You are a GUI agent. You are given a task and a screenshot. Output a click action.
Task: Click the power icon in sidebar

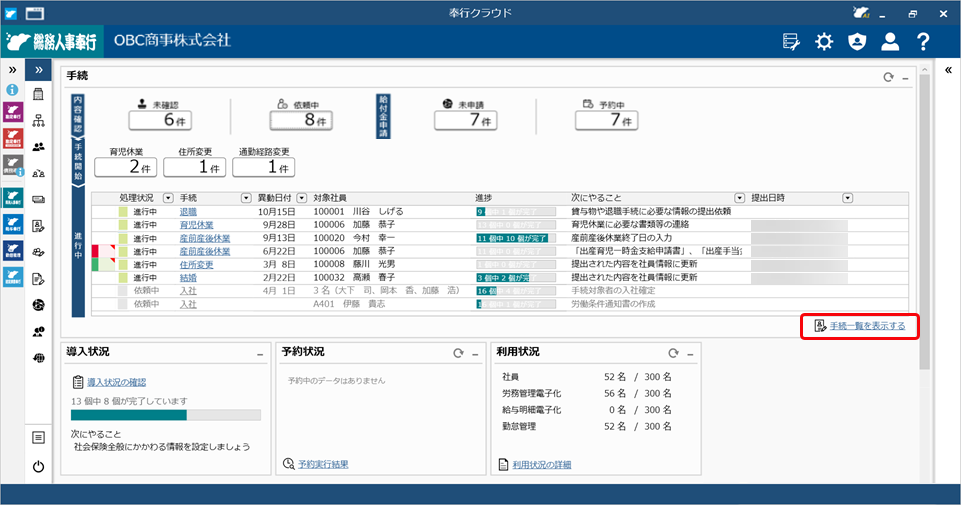(x=38, y=466)
